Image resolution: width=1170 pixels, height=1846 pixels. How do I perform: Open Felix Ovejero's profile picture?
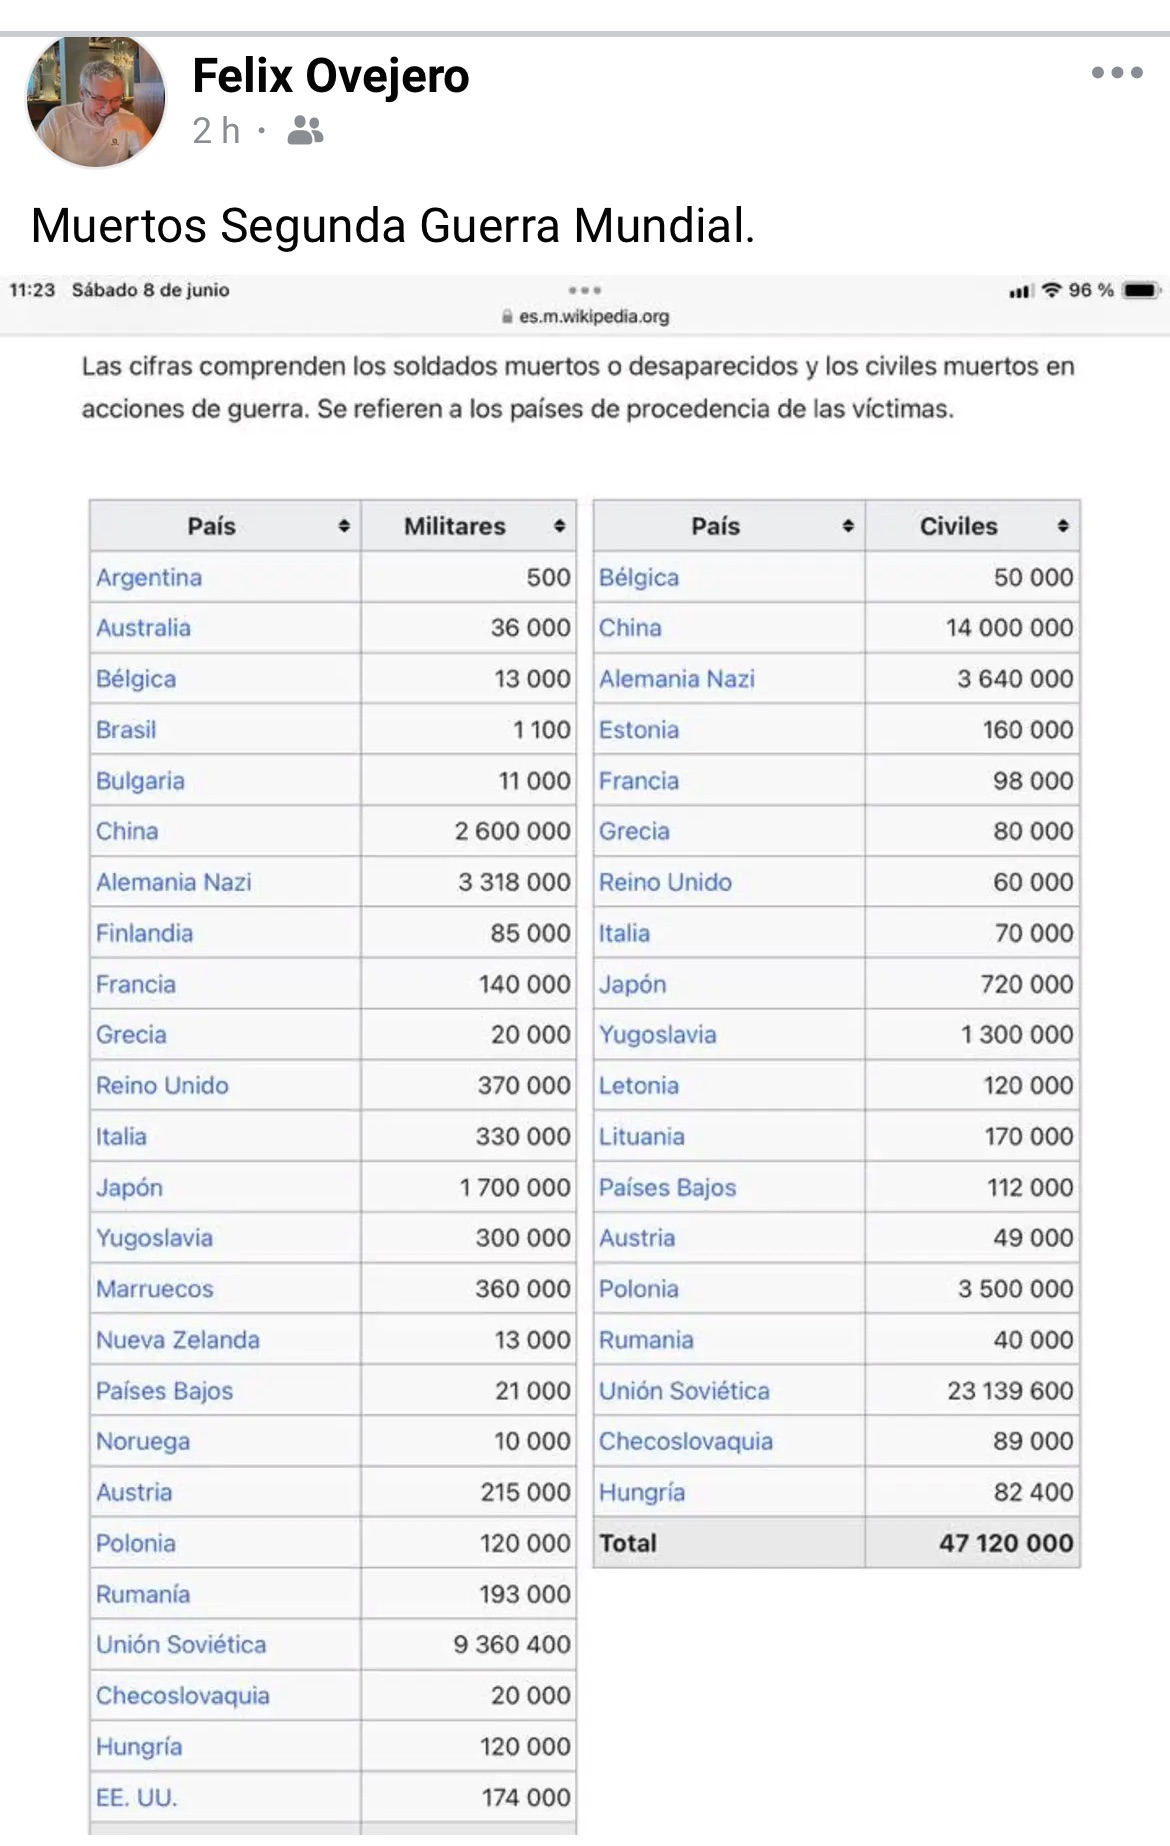click(96, 100)
